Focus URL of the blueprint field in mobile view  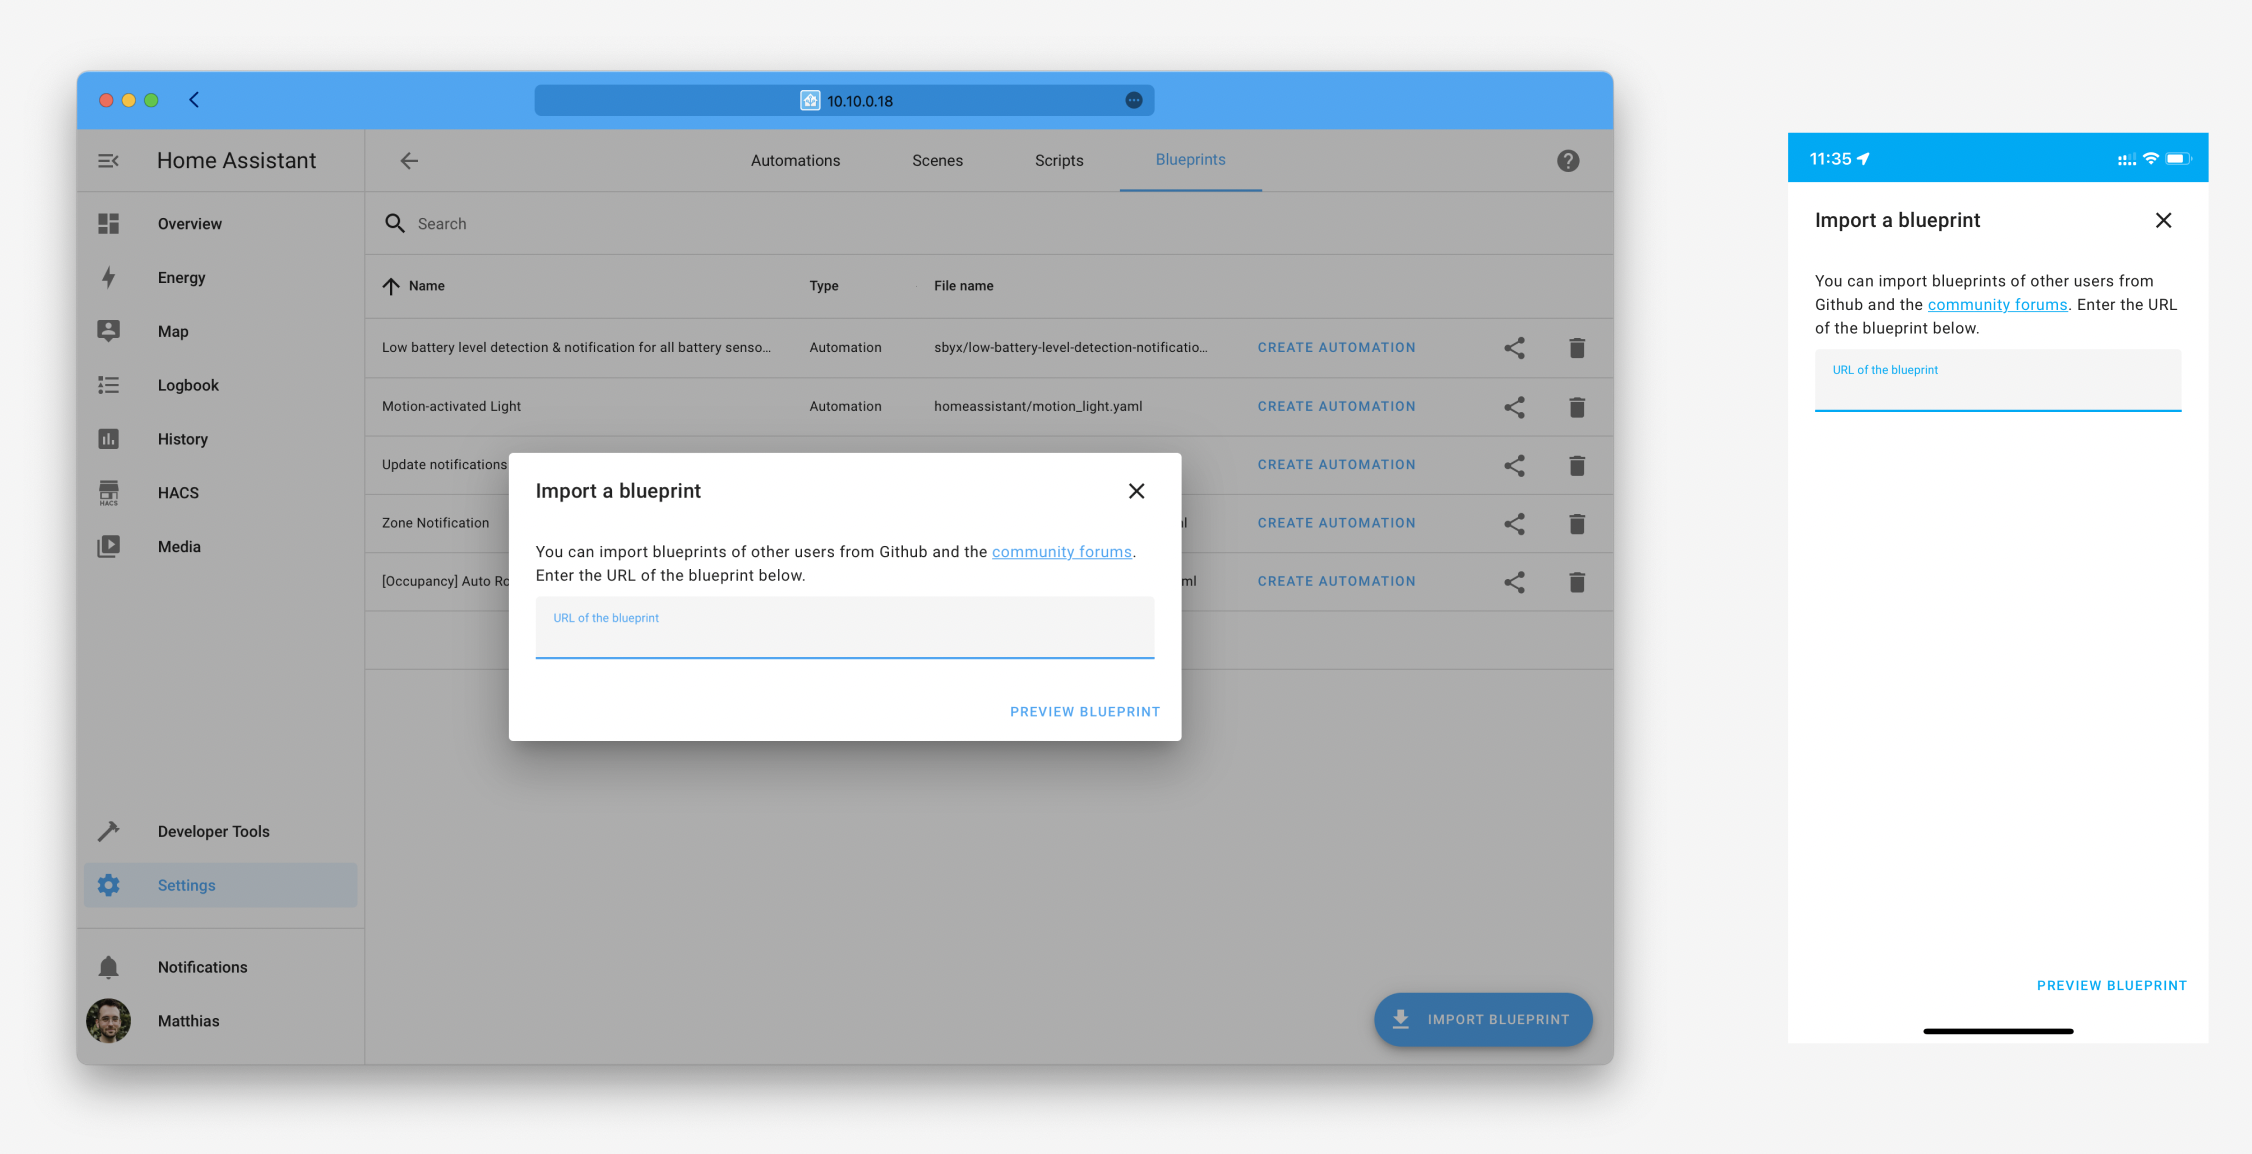[x=1998, y=380]
